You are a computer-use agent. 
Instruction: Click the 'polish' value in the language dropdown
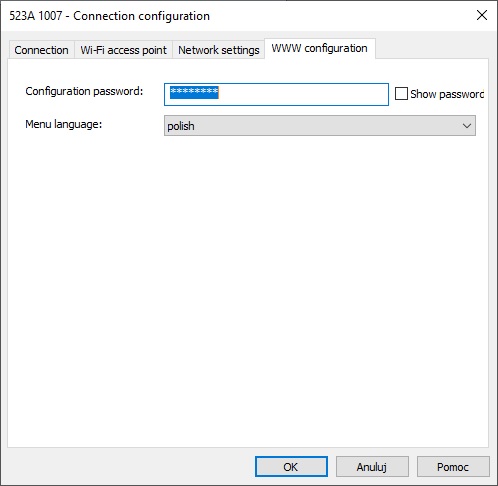click(x=181, y=126)
